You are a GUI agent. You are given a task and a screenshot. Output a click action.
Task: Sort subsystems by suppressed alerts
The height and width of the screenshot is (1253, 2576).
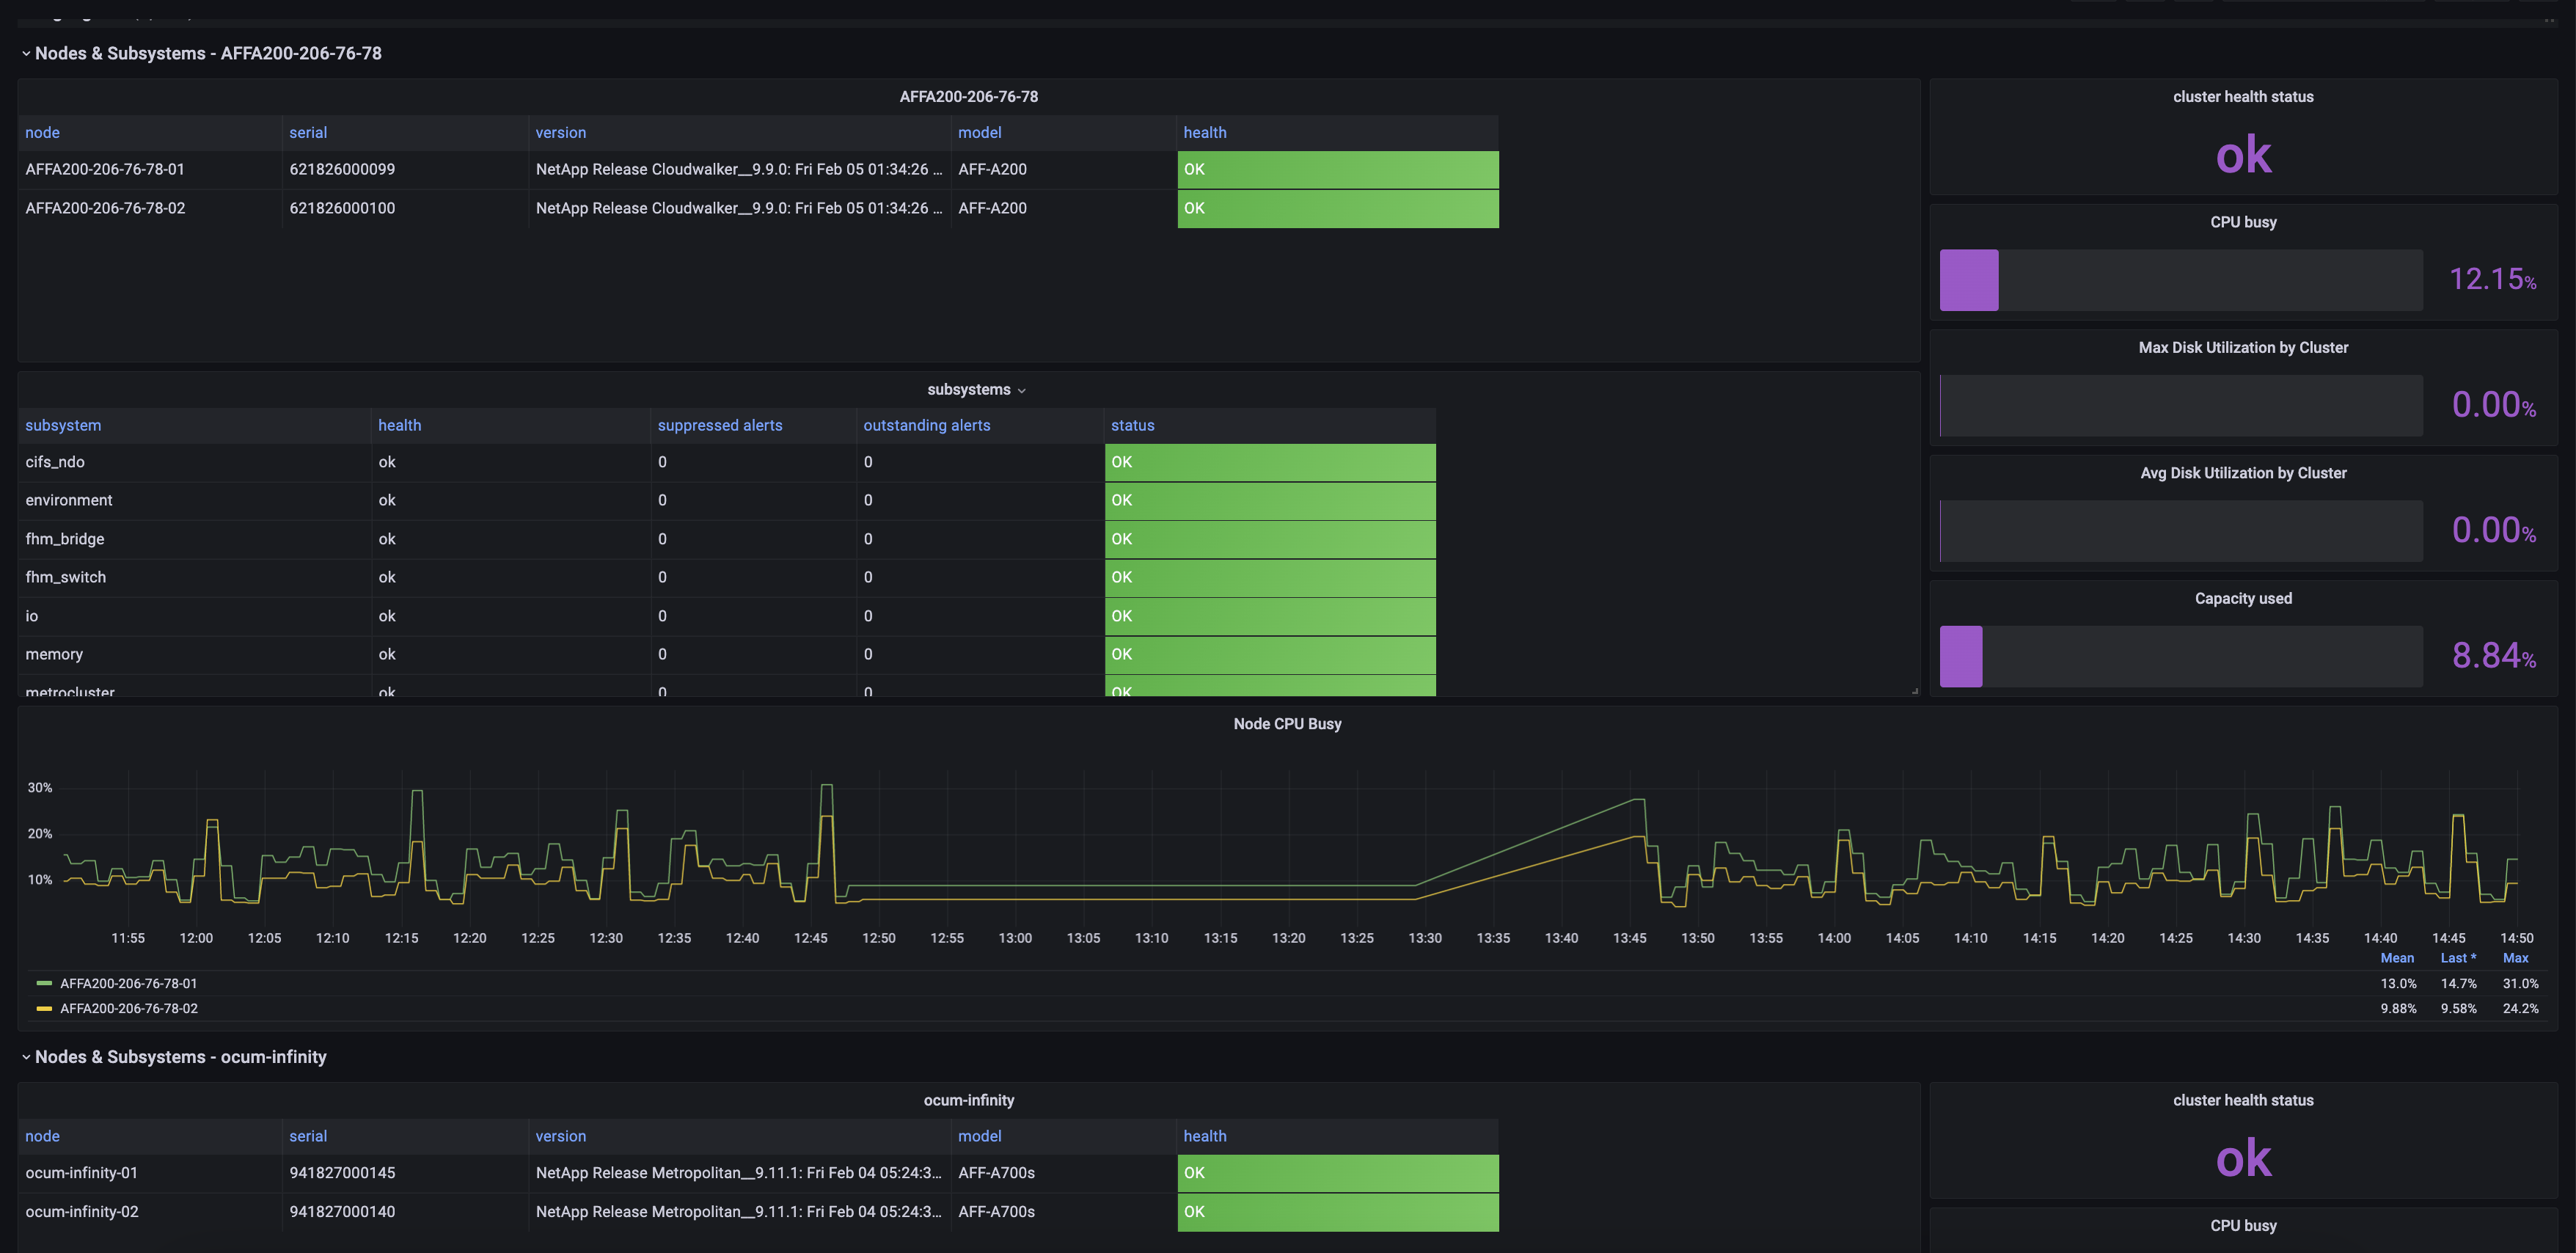pos(720,425)
